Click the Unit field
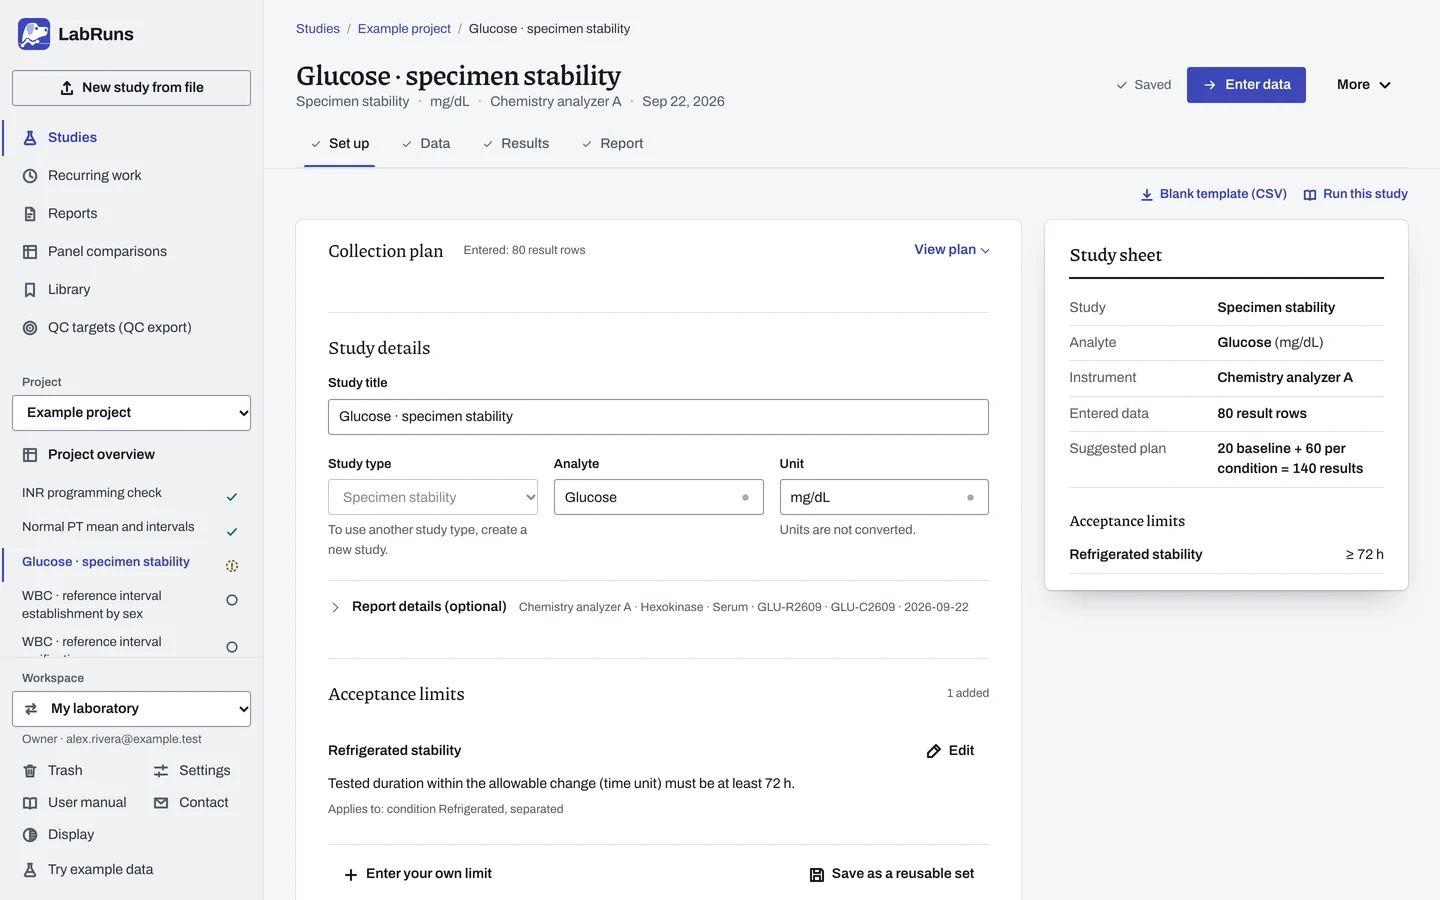 pyautogui.click(x=884, y=497)
